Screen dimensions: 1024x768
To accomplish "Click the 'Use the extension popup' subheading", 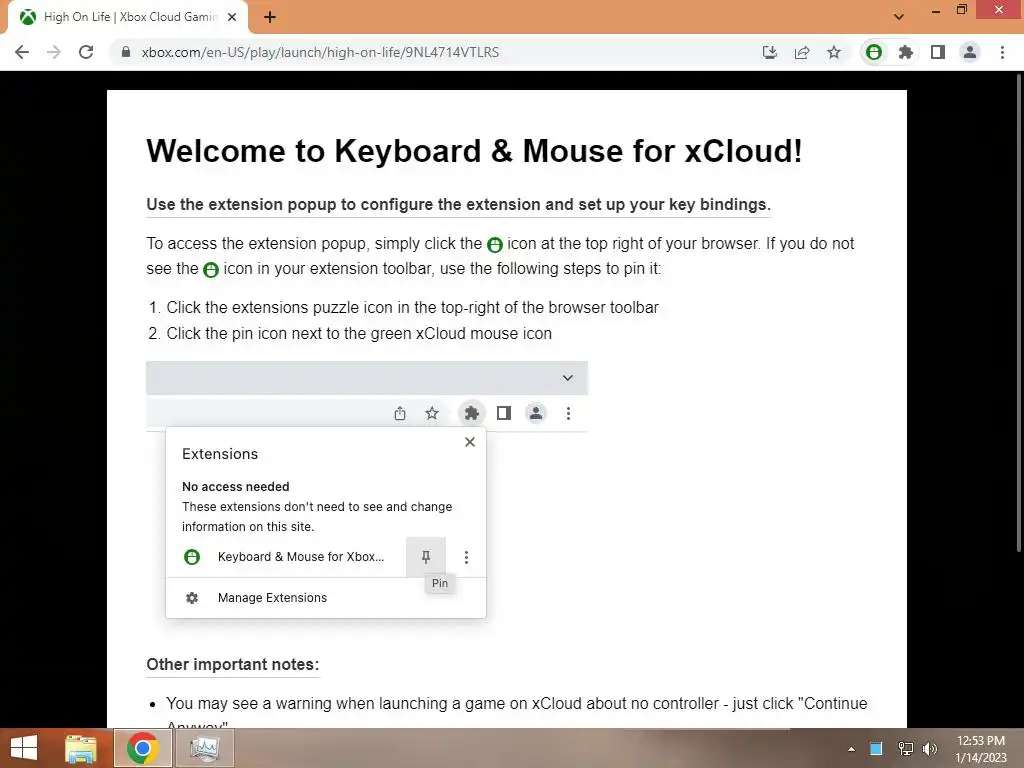I will pyautogui.click(x=458, y=204).
